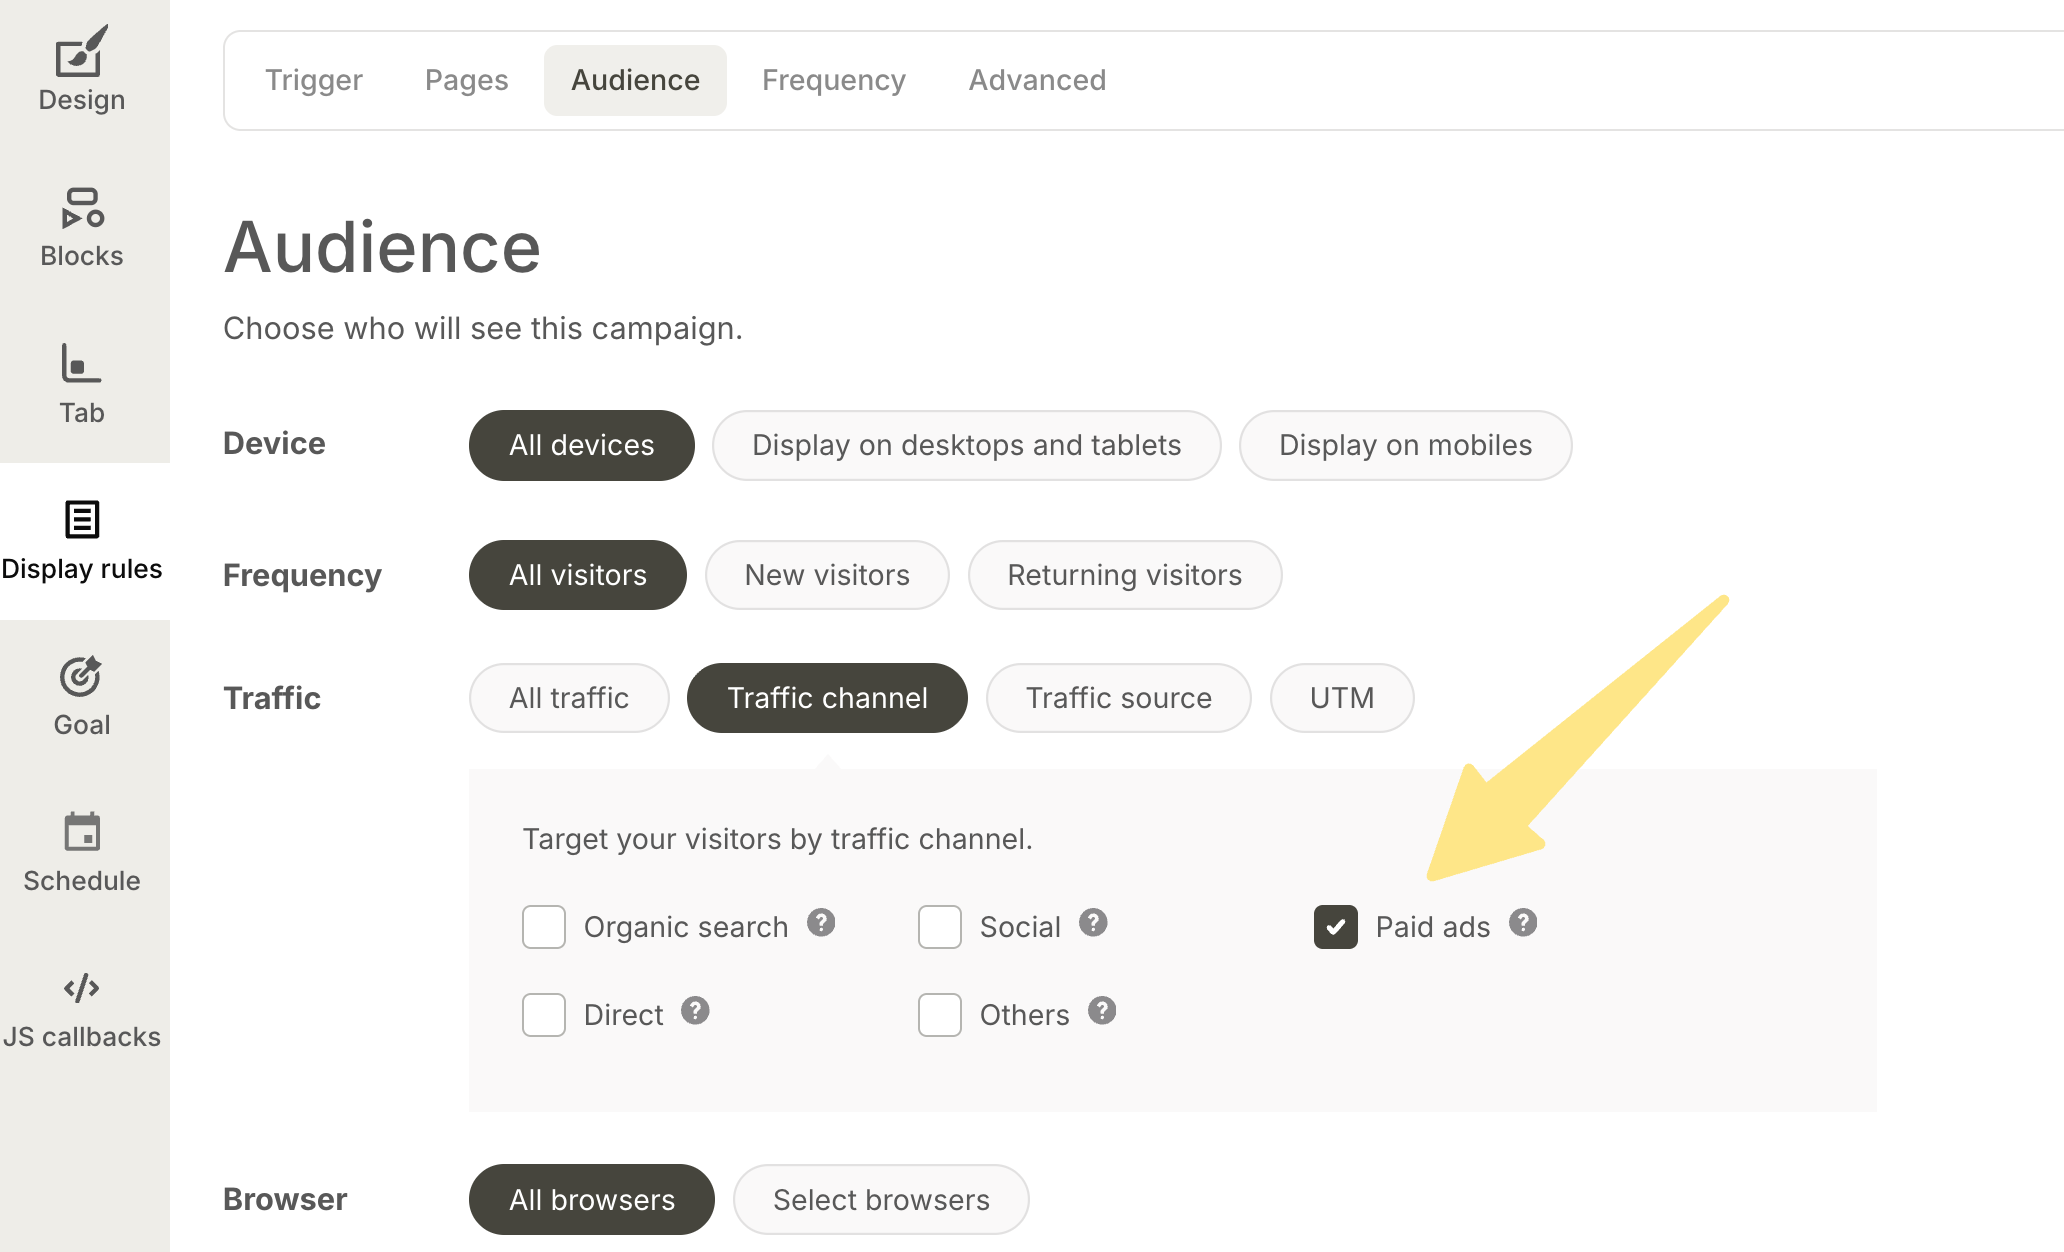The width and height of the screenshot is (2064, 1252).
Task: Target New visitors only
Action: click(x=827, y=575)
